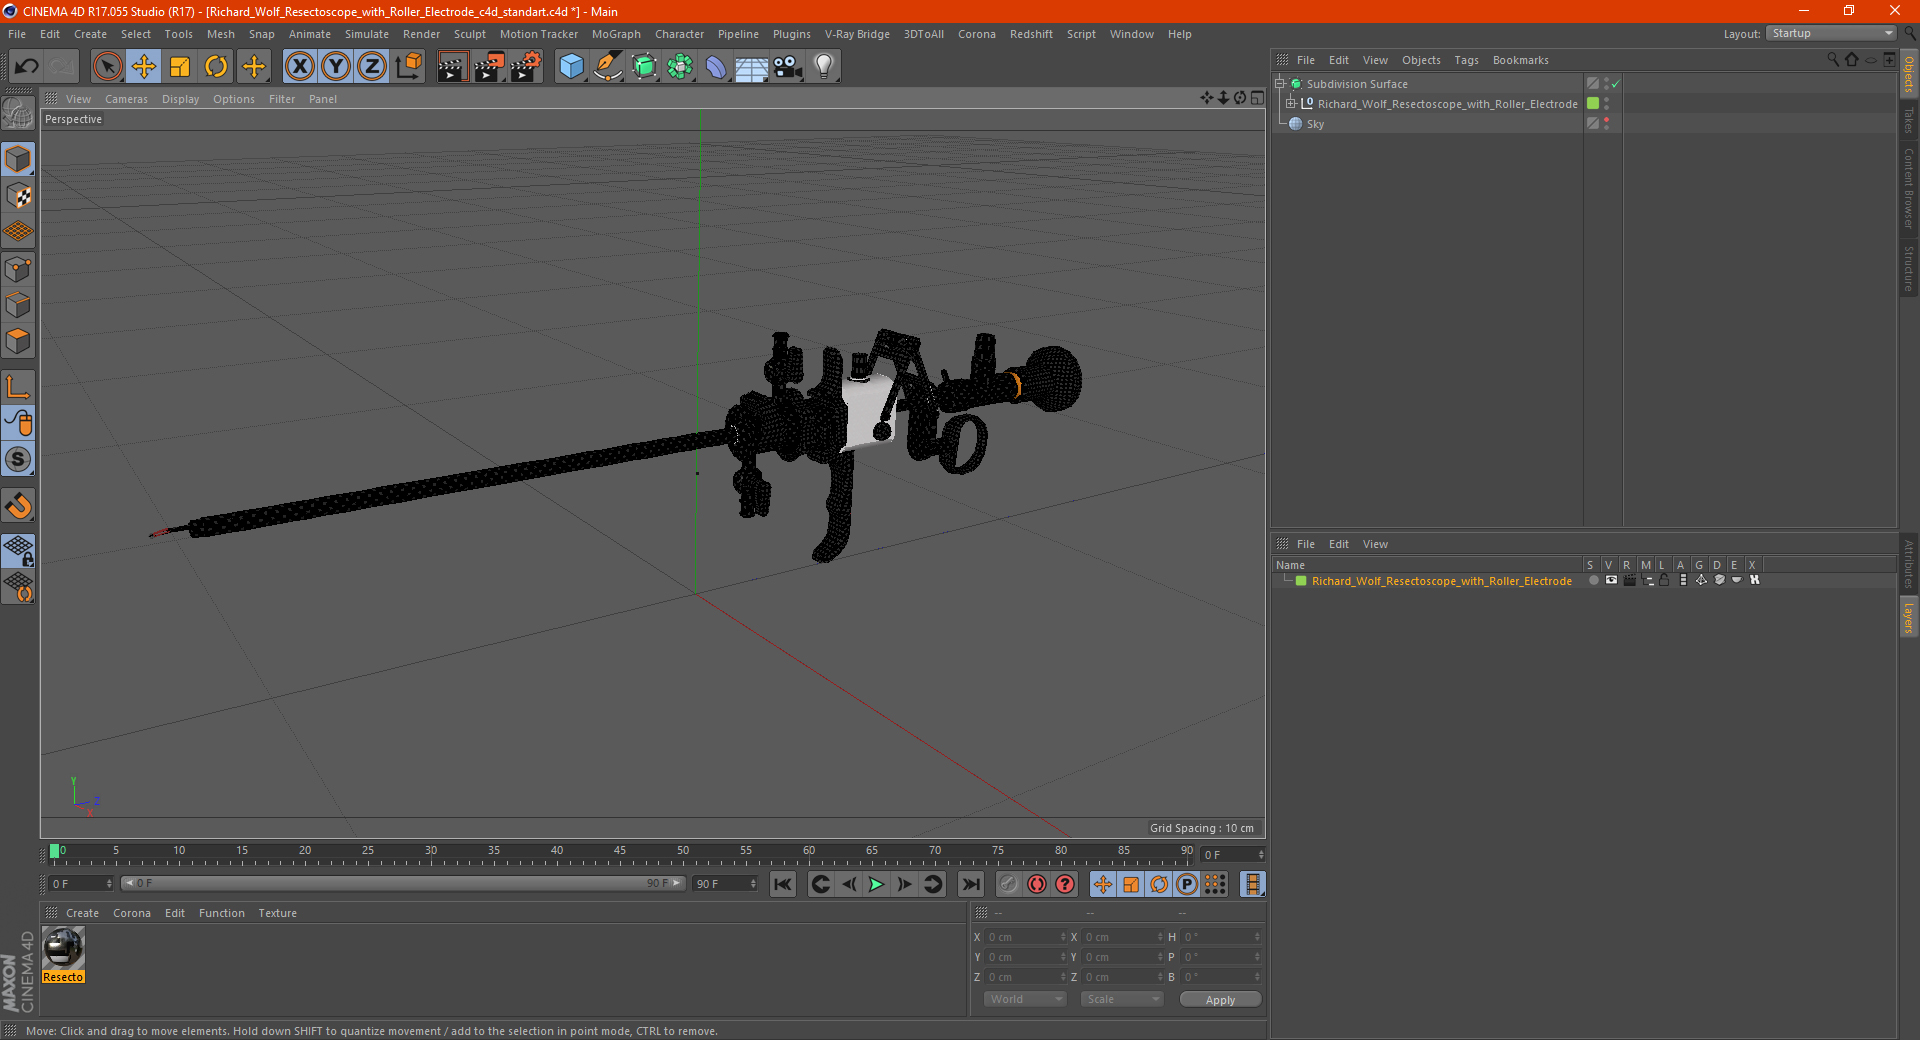Switch to Model mode
Viewport: 1920px width, 1040px height.
[x=19, y=160]
